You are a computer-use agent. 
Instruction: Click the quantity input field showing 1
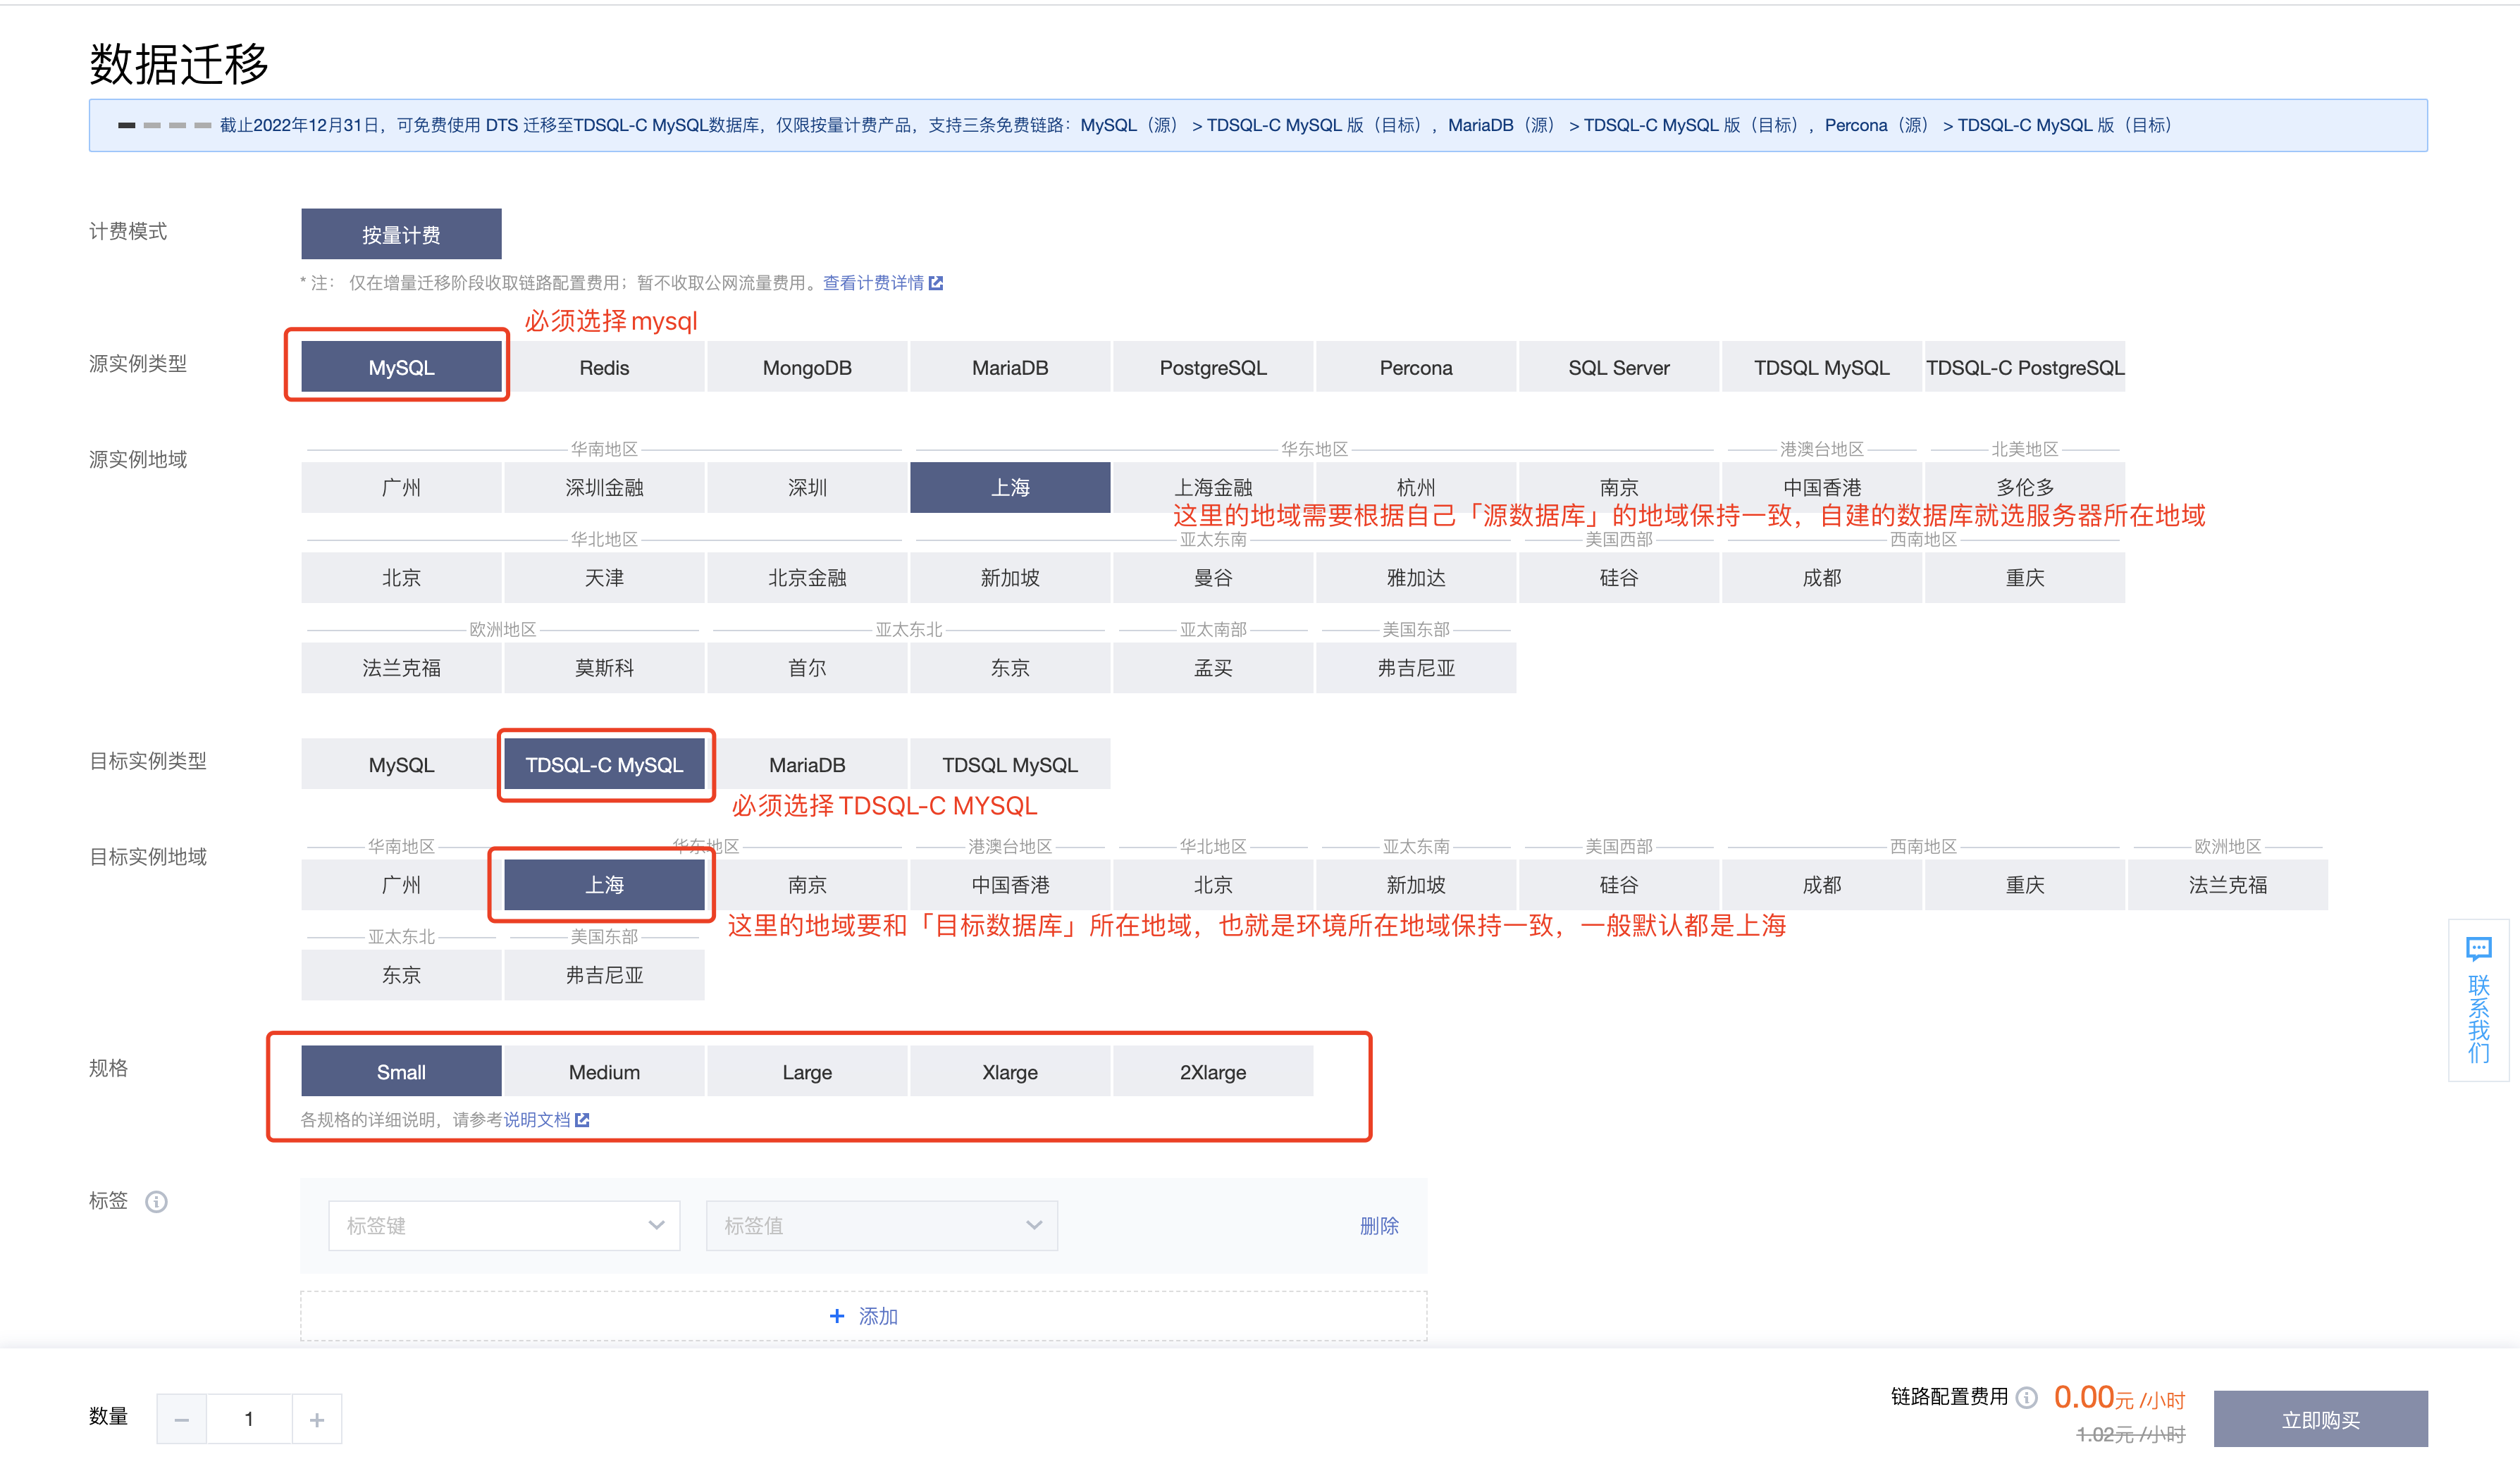(249, 1419)
